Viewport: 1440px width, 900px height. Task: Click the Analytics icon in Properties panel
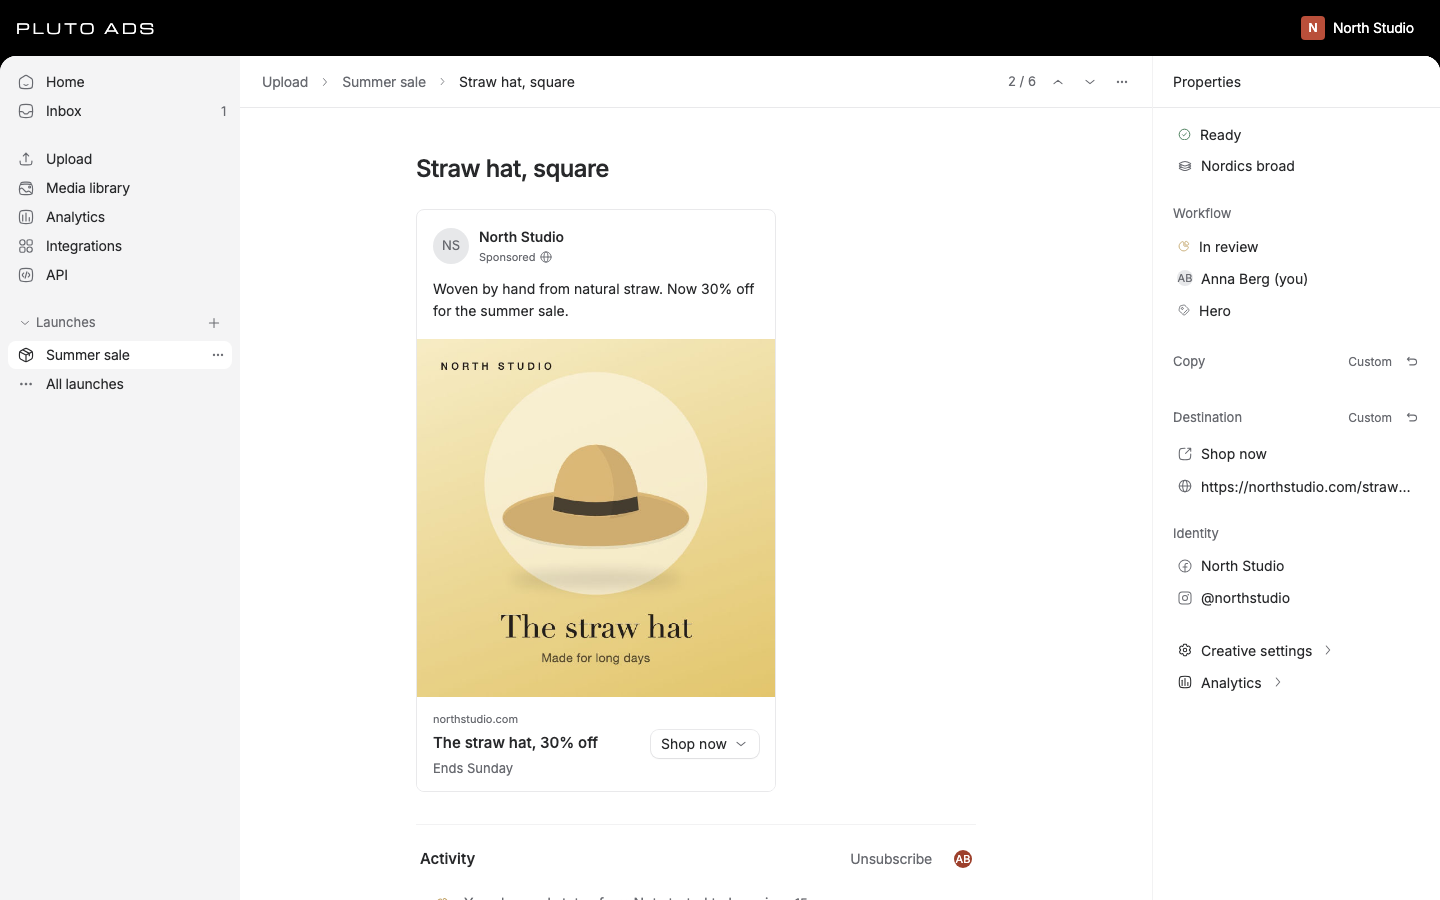click(1185, 683)
